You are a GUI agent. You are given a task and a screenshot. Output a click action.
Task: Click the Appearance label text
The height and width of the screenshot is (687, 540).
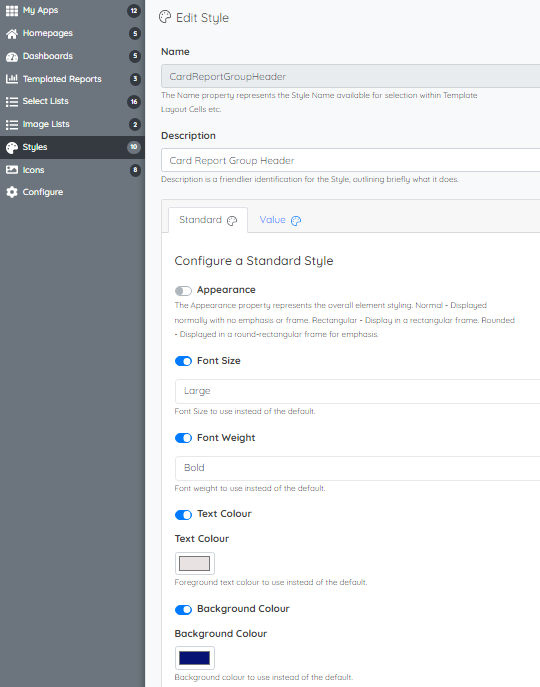pos(226,290)
